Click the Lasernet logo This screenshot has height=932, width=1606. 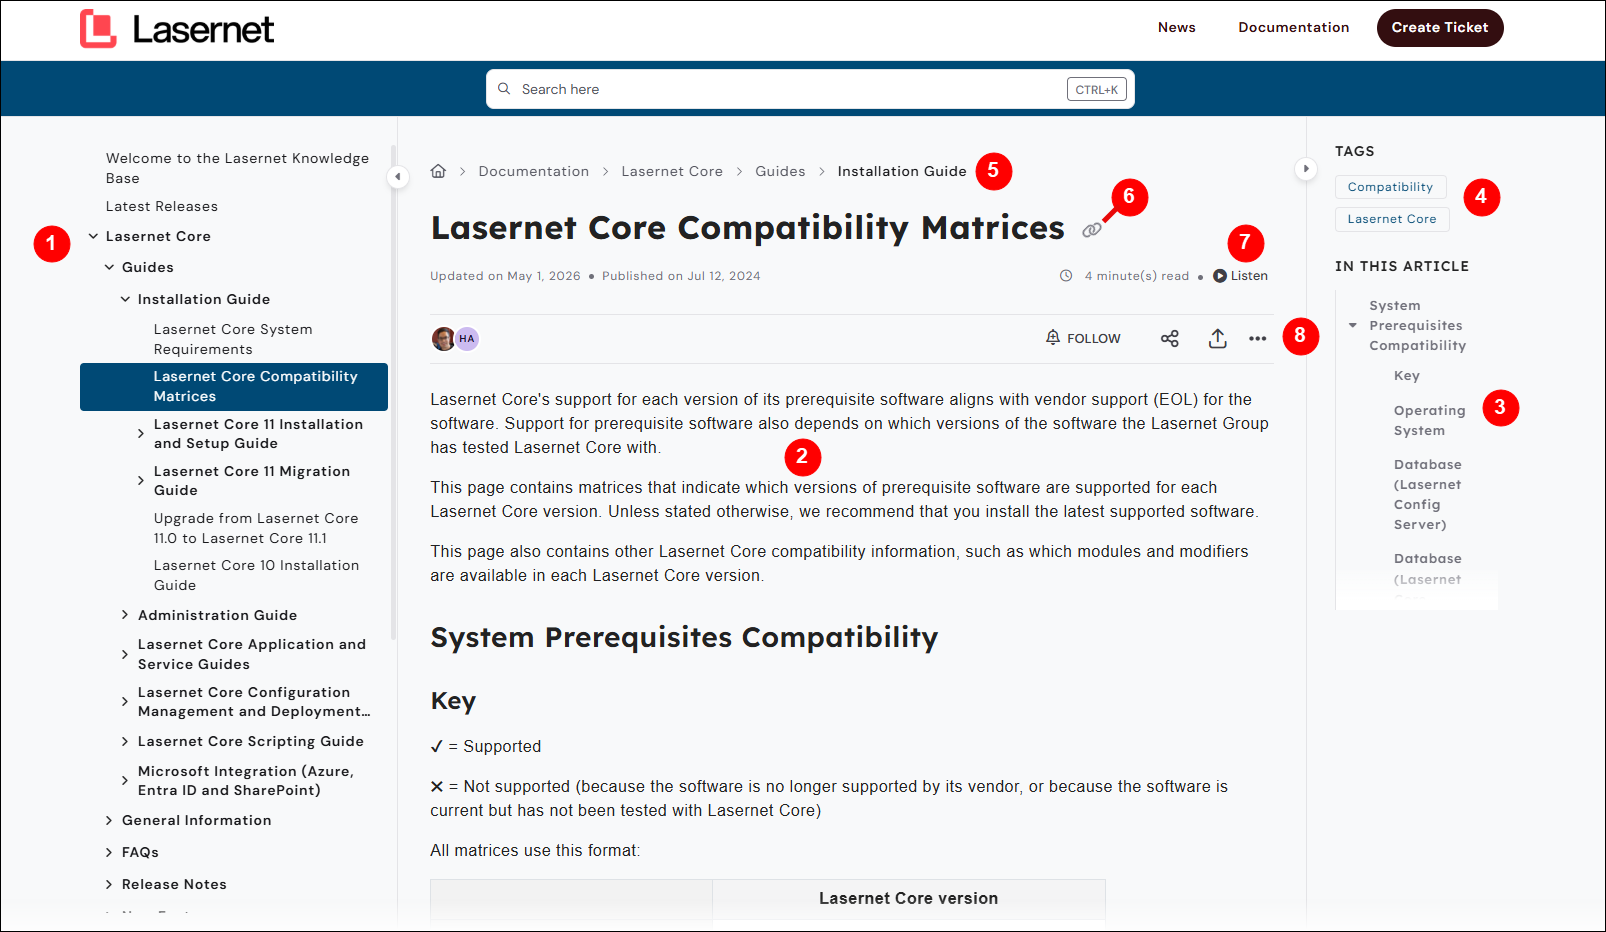pyautogui.click(x=177, y=29)
